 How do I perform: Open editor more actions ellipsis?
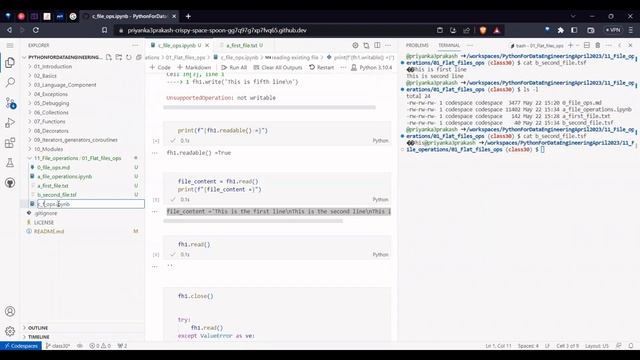[x=388, y=45]
